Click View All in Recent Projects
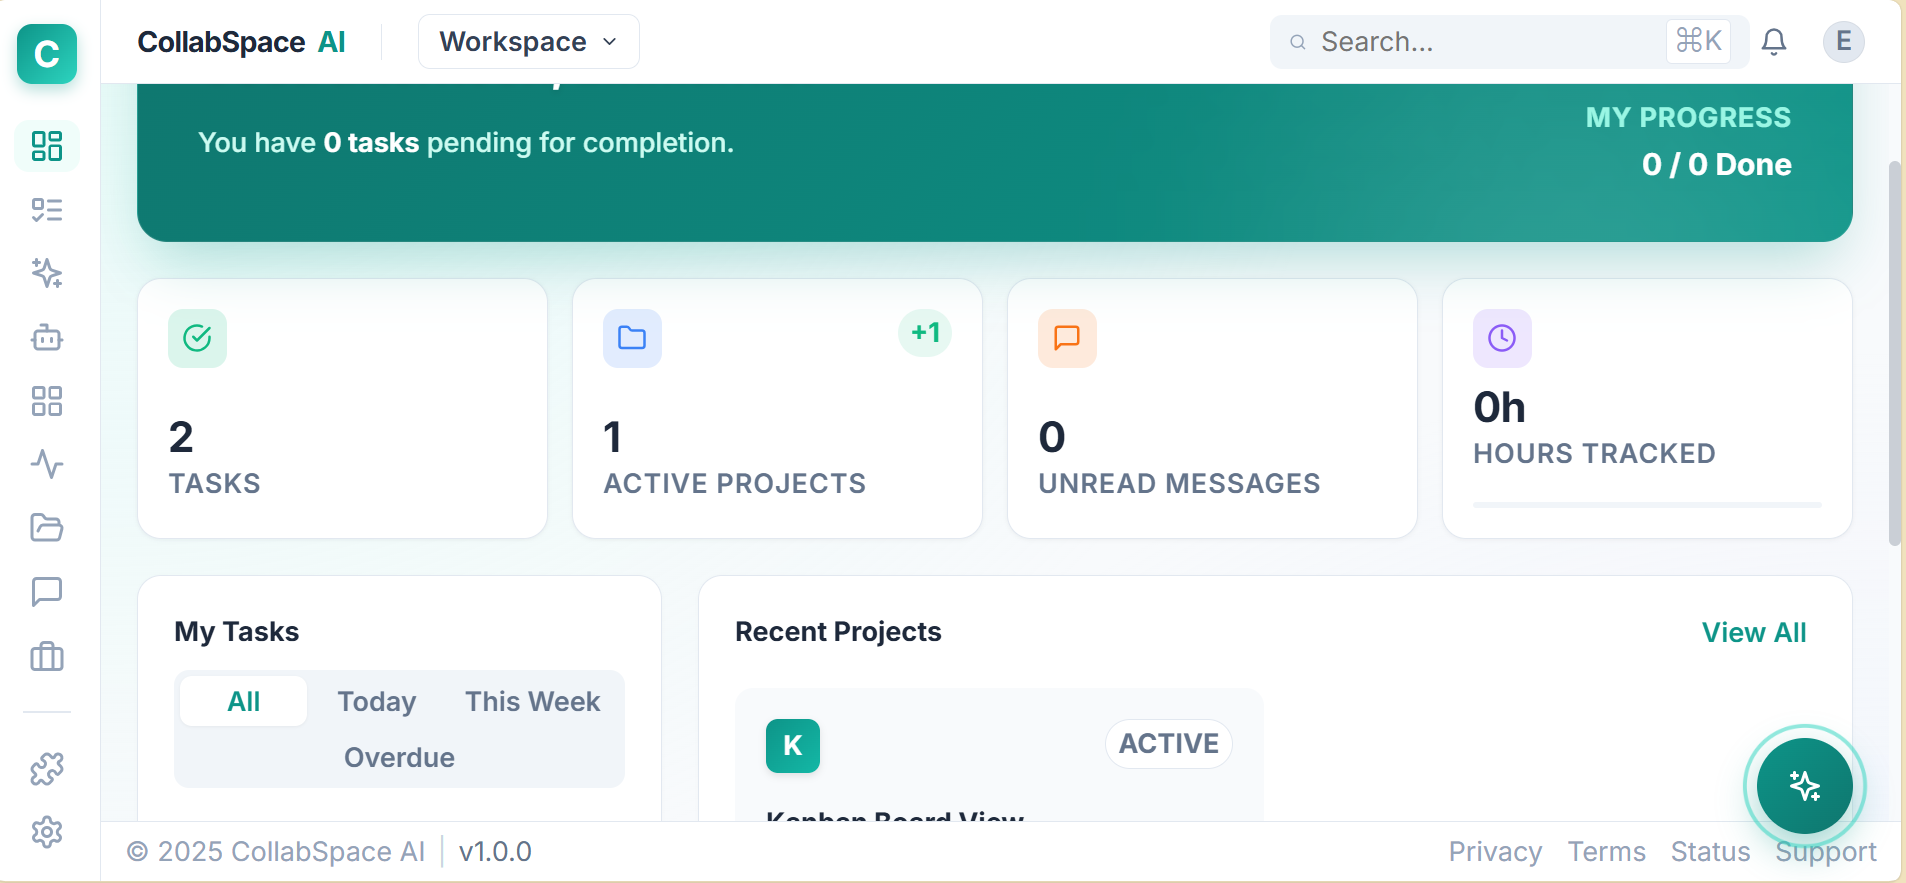Viewport: 1906px width, 883px height. click(1754, 632)
